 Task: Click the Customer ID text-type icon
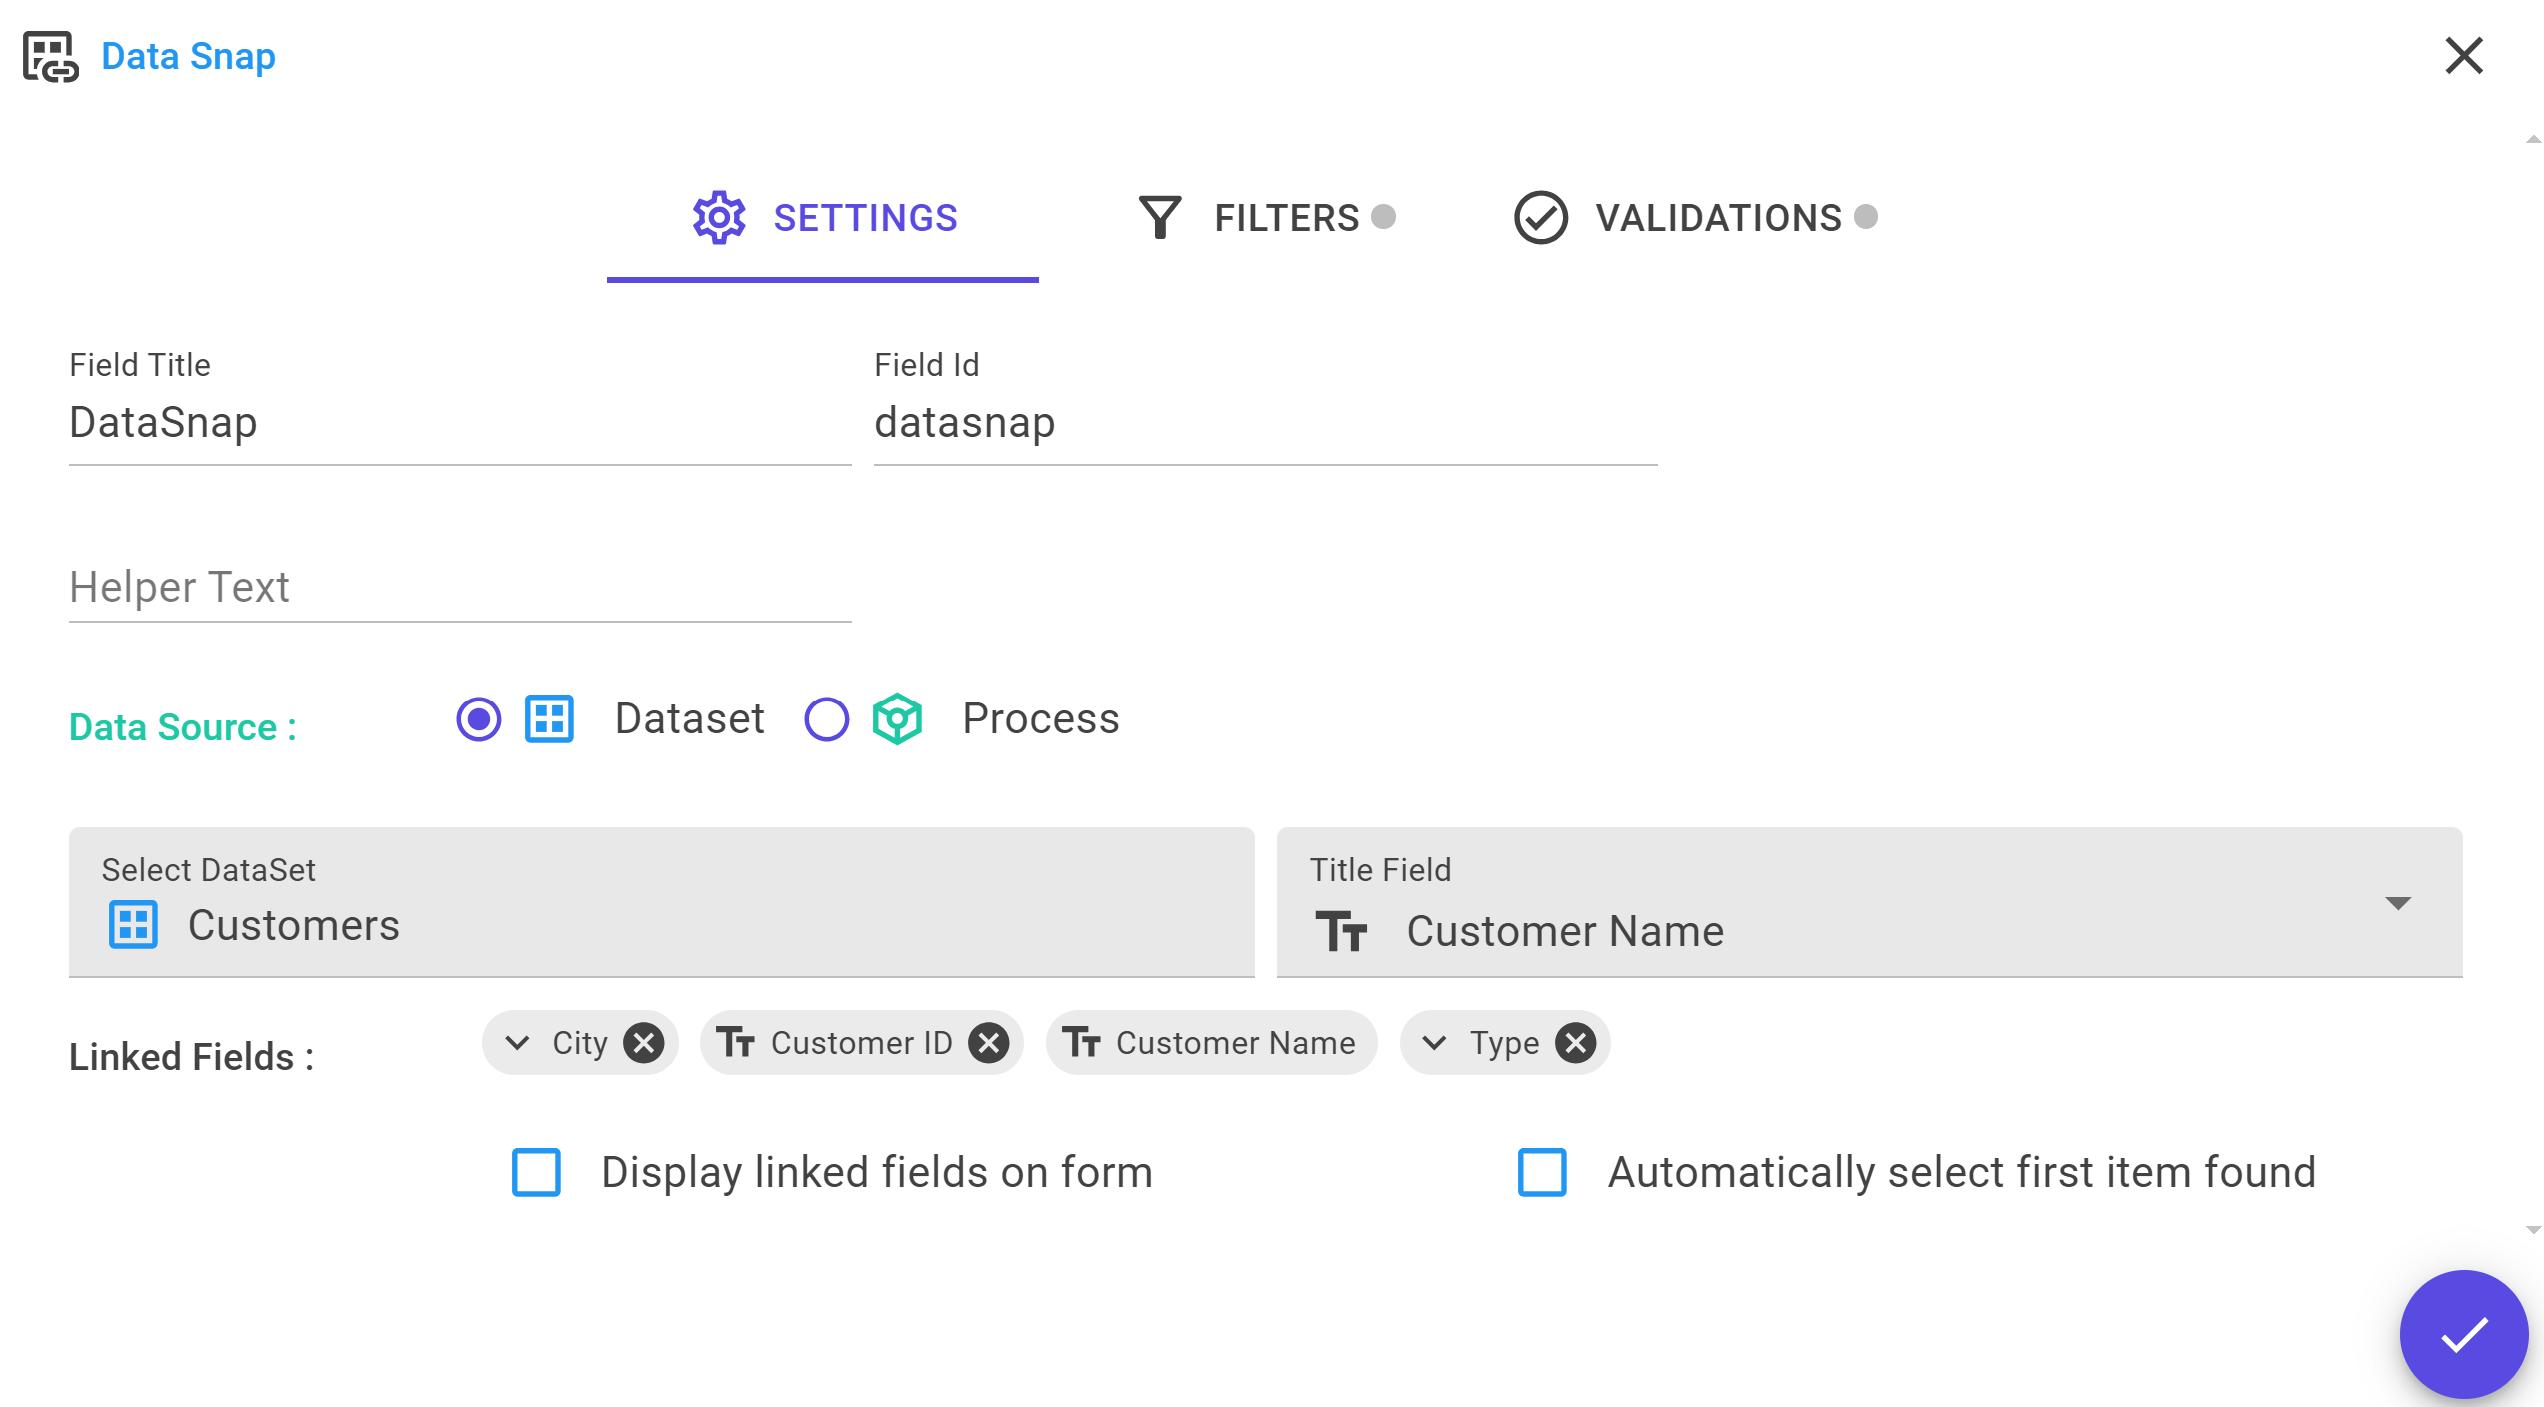tap(736, 1043)
